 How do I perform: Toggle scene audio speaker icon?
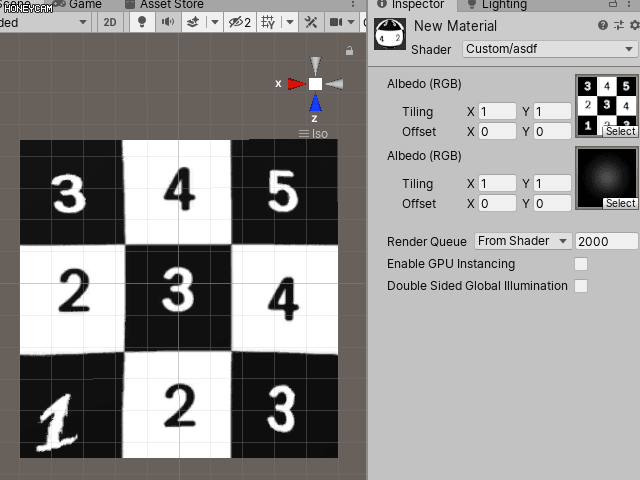[168, 22]
